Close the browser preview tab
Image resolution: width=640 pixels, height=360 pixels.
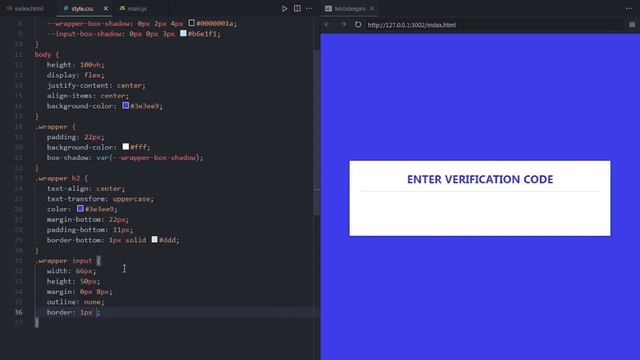point(372,8)
